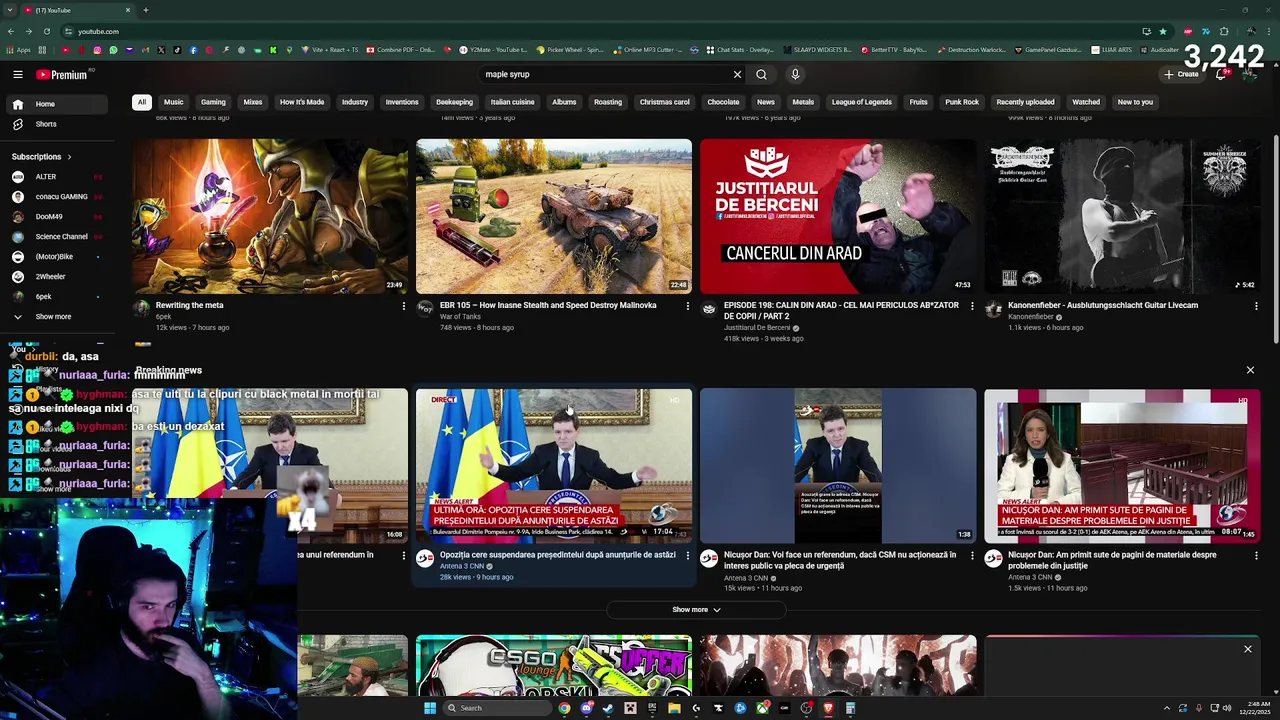Close the bottom-right loading card
This screenshot has width=1280, height=720.
tap(1248, 650)
